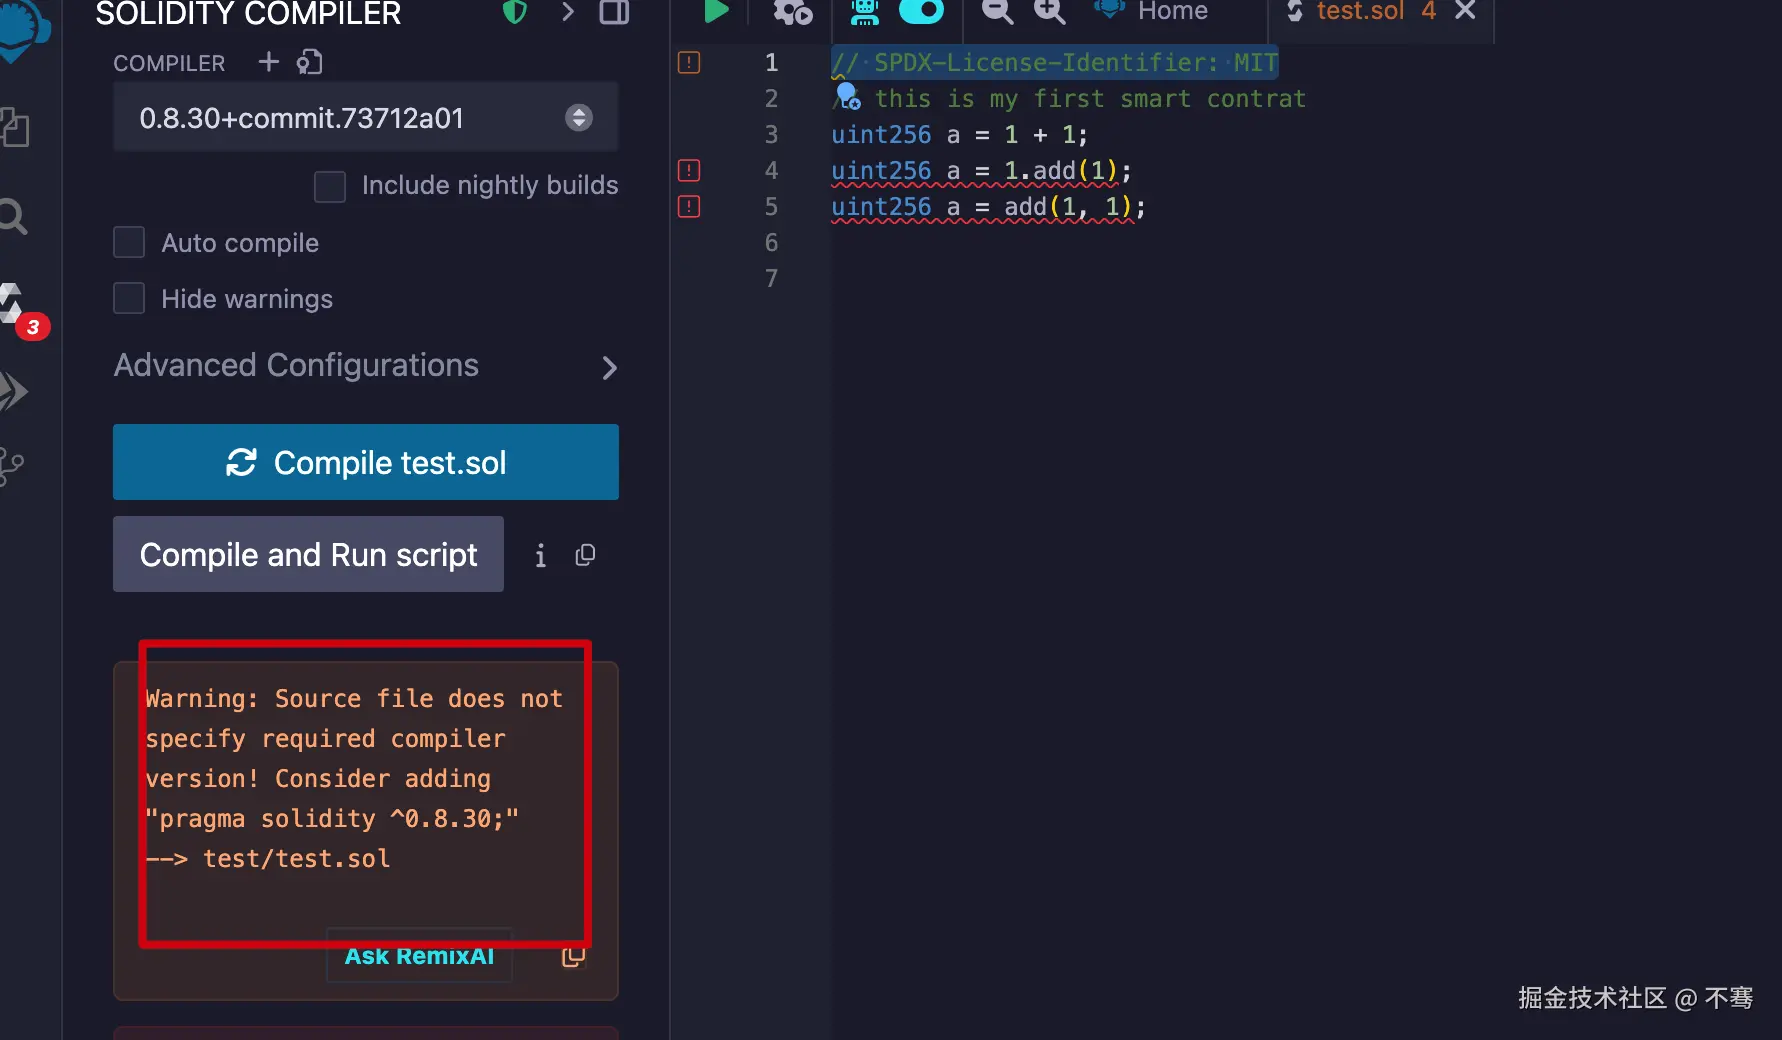
Task: Open the Deploy and Run sidebar icon
Action: [x=13, y=391]
